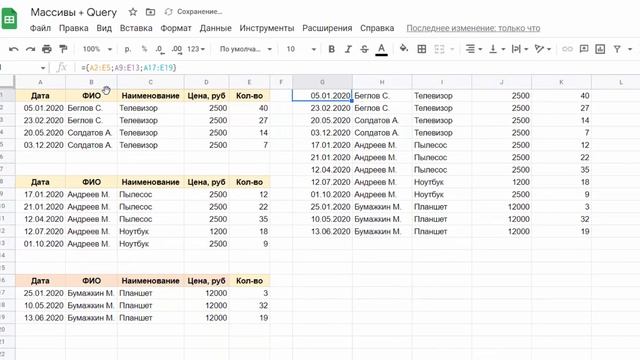Open the Инструменты menu
This screenshot has height=360, width=640.
(x=267, y=28)
